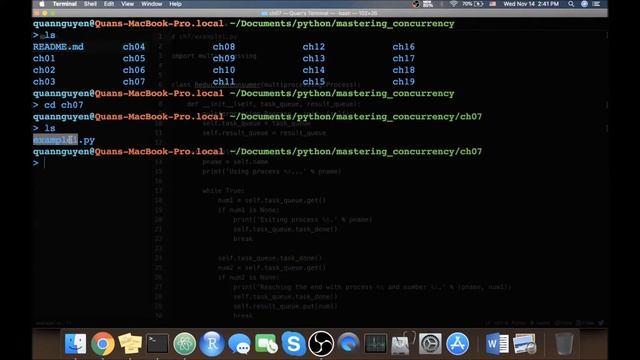This screenshot has width=640, height=360.
Task: Click the highlighted example1.py filename
Action: 64,140
